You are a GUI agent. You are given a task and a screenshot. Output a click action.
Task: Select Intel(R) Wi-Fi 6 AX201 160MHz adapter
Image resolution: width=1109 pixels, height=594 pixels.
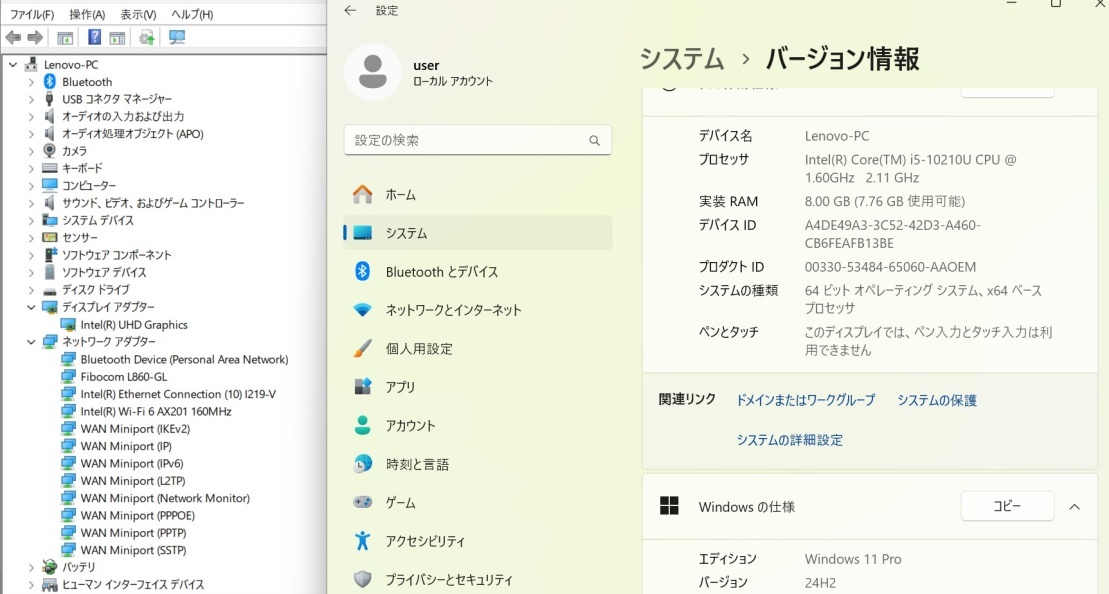point(155,411)
